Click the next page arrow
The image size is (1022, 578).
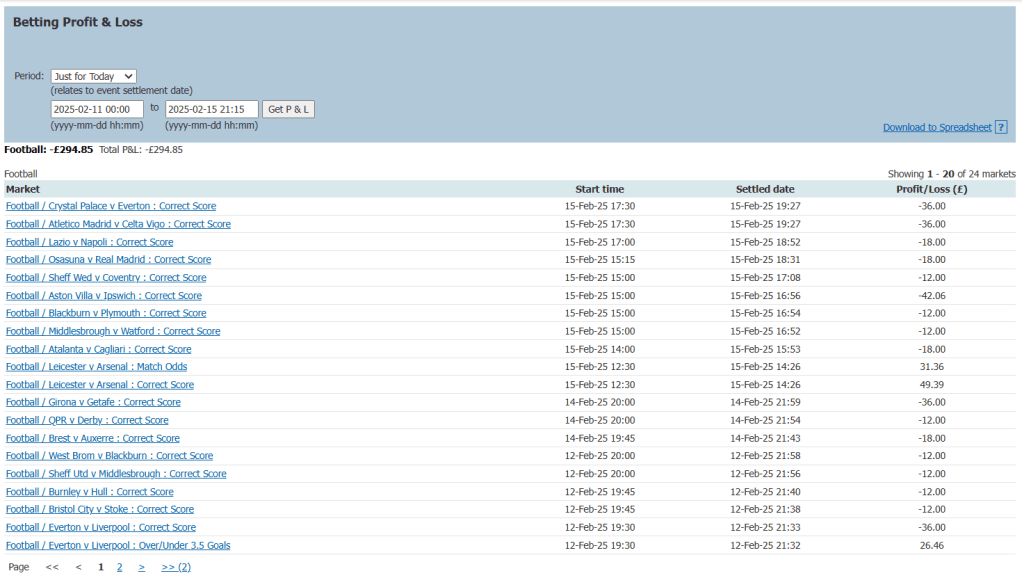click(141, 567)
